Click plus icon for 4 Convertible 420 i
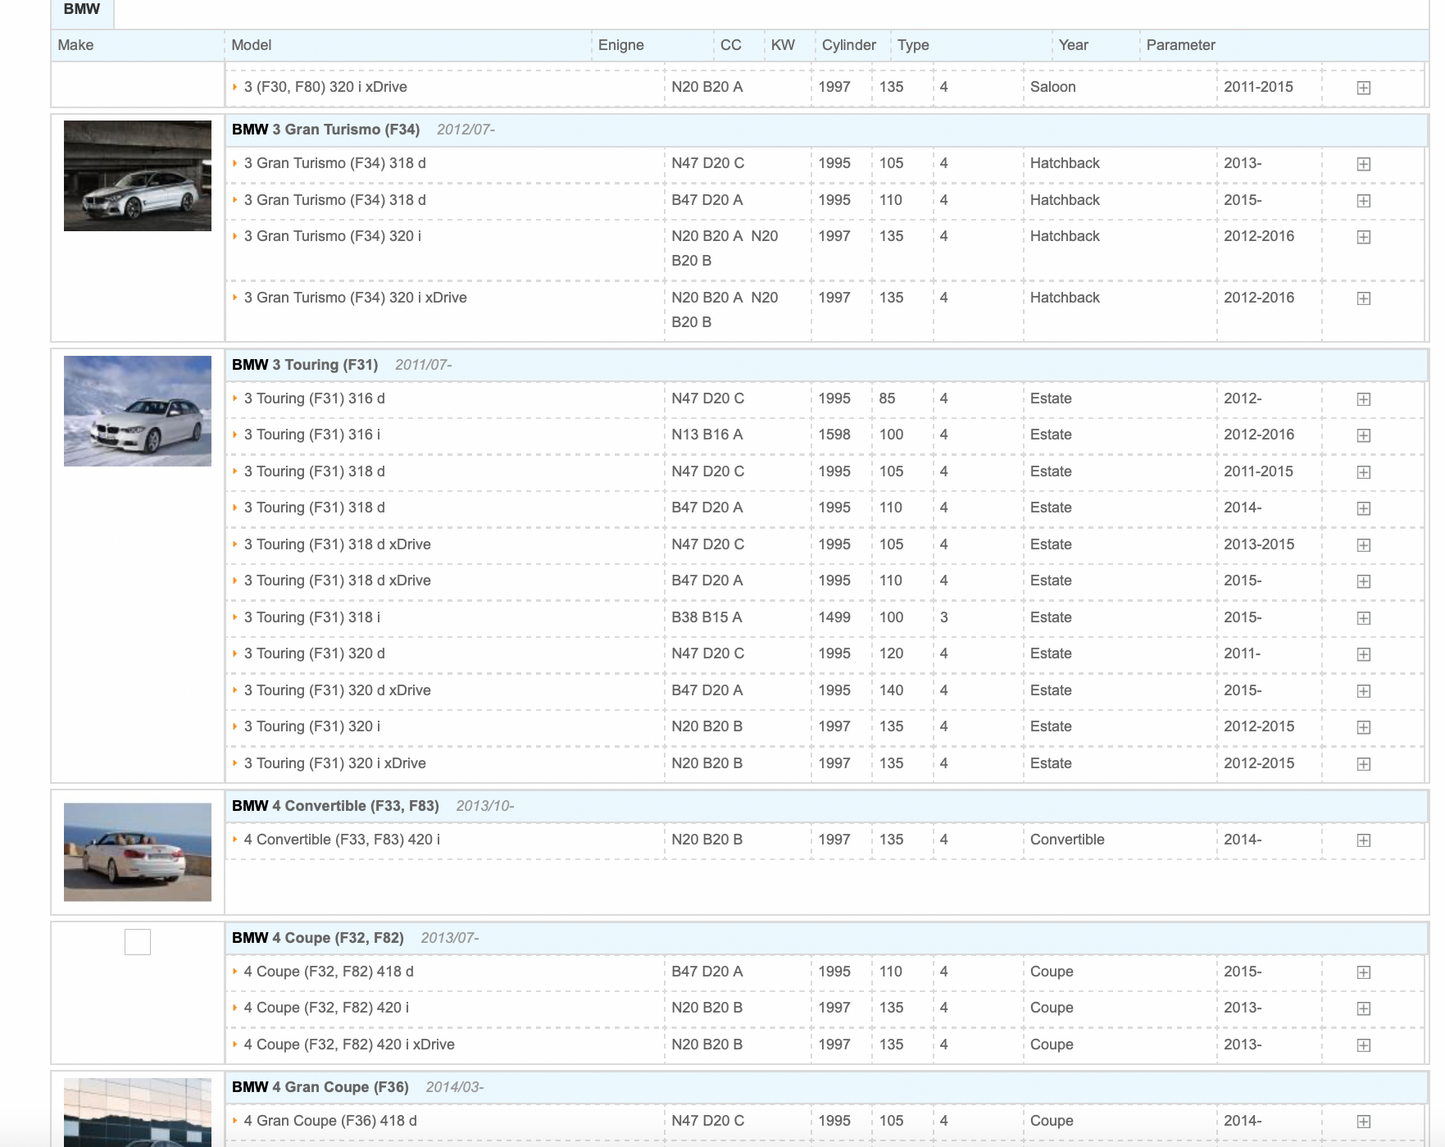The image size is (1445, 1147). pyautogui.click(x=1363, y=840)
